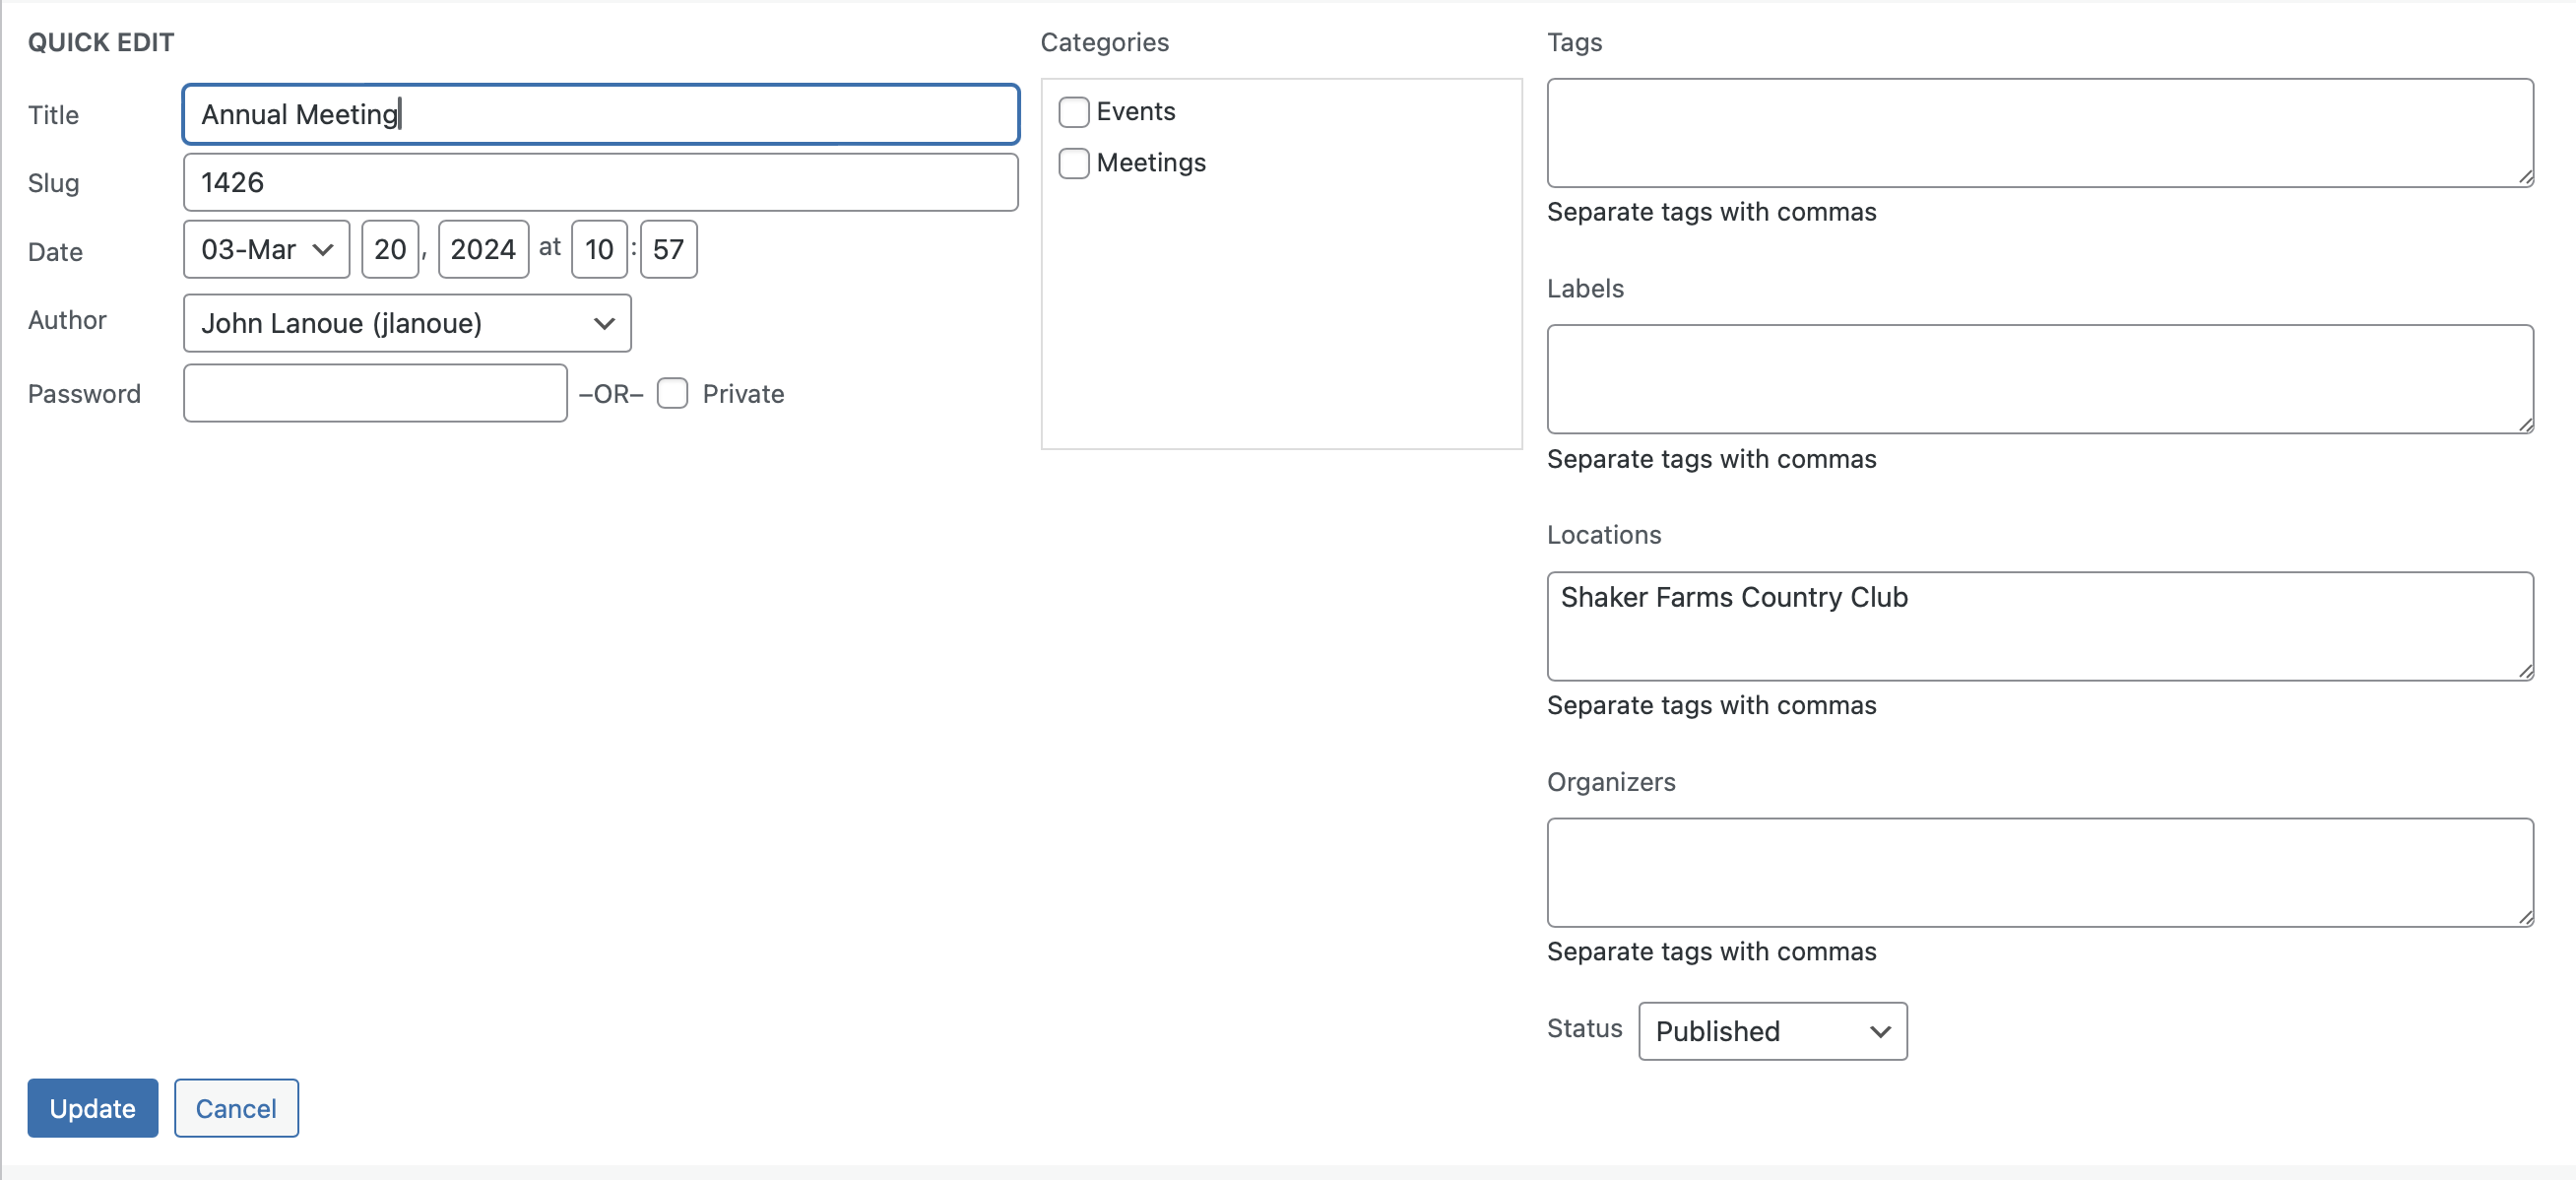2576x1180 pixels.
Task: Click the Slug field containing 1426
Action: [600, 183]
